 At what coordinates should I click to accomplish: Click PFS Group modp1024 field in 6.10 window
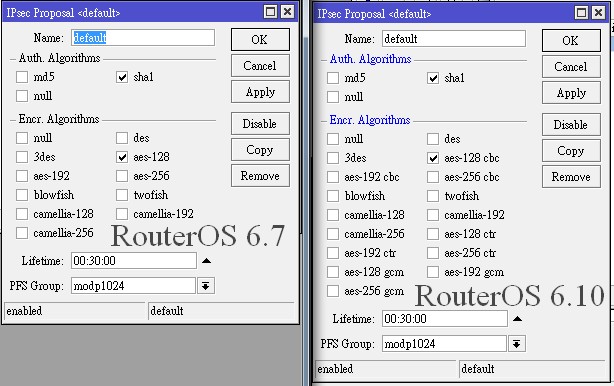pyautogui.click(x=444, y=344)
